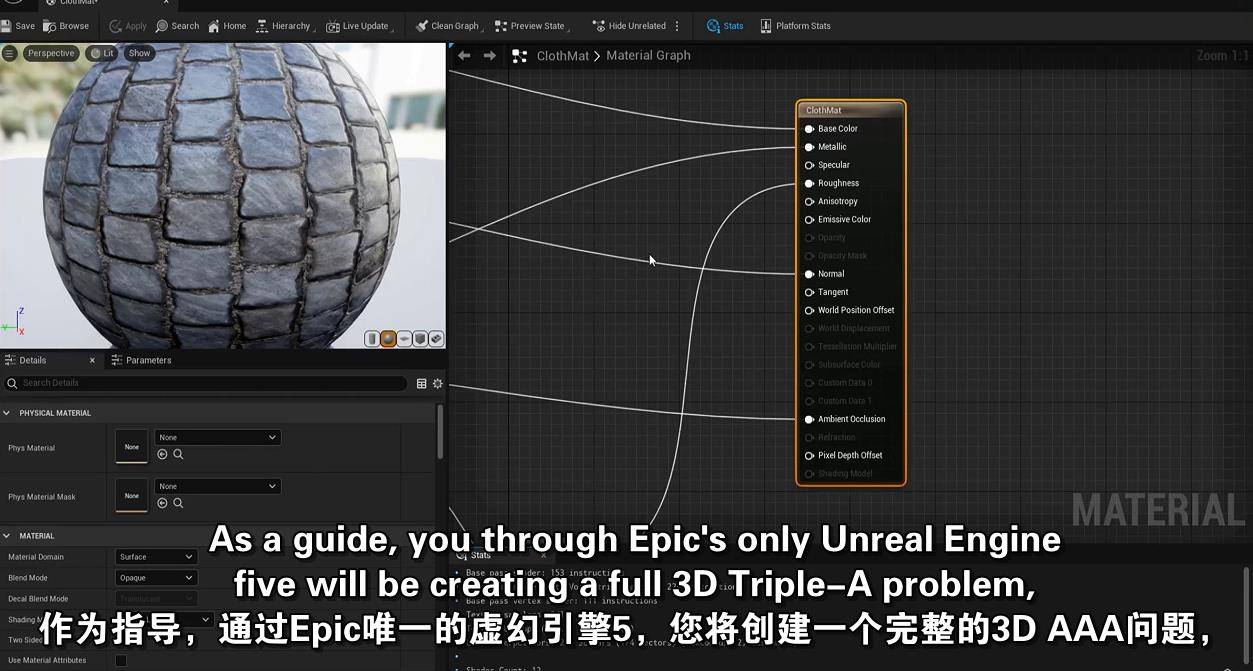Open Details settings gear

click(437, 383)
